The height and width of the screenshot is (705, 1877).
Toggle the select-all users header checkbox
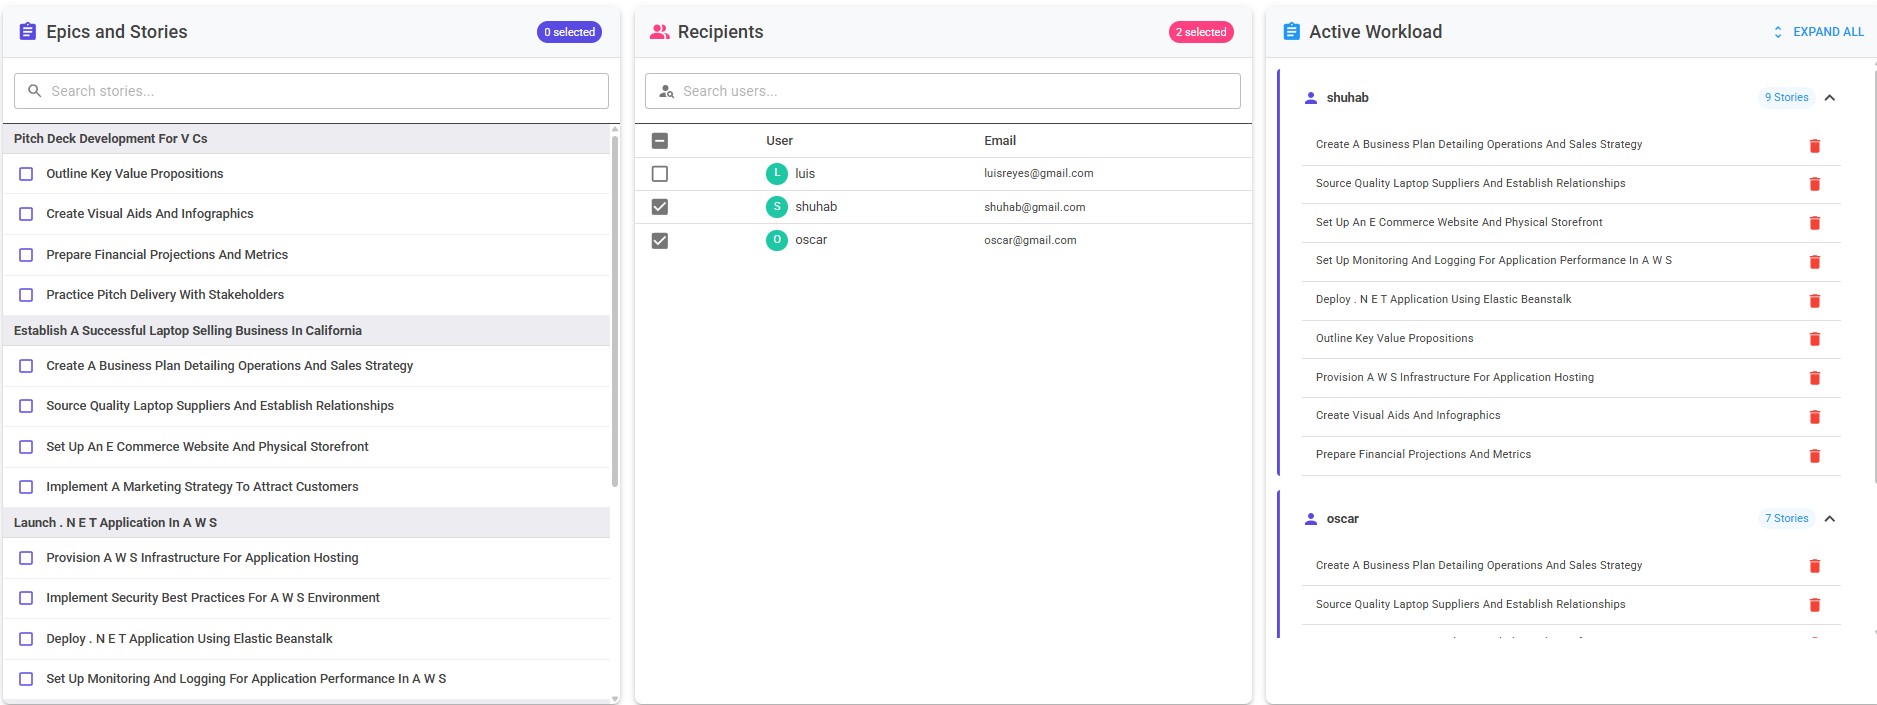pyautogui.click(x=660, y=141)
